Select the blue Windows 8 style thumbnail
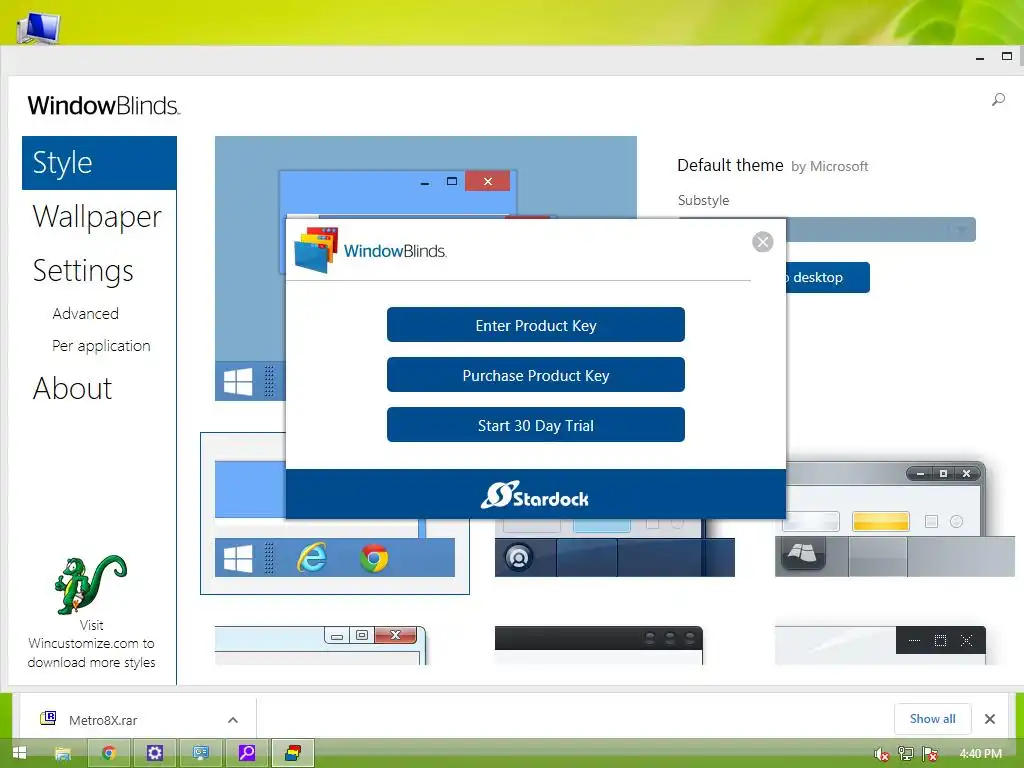Screen dimensions: 1024x768 click(334, 513)
